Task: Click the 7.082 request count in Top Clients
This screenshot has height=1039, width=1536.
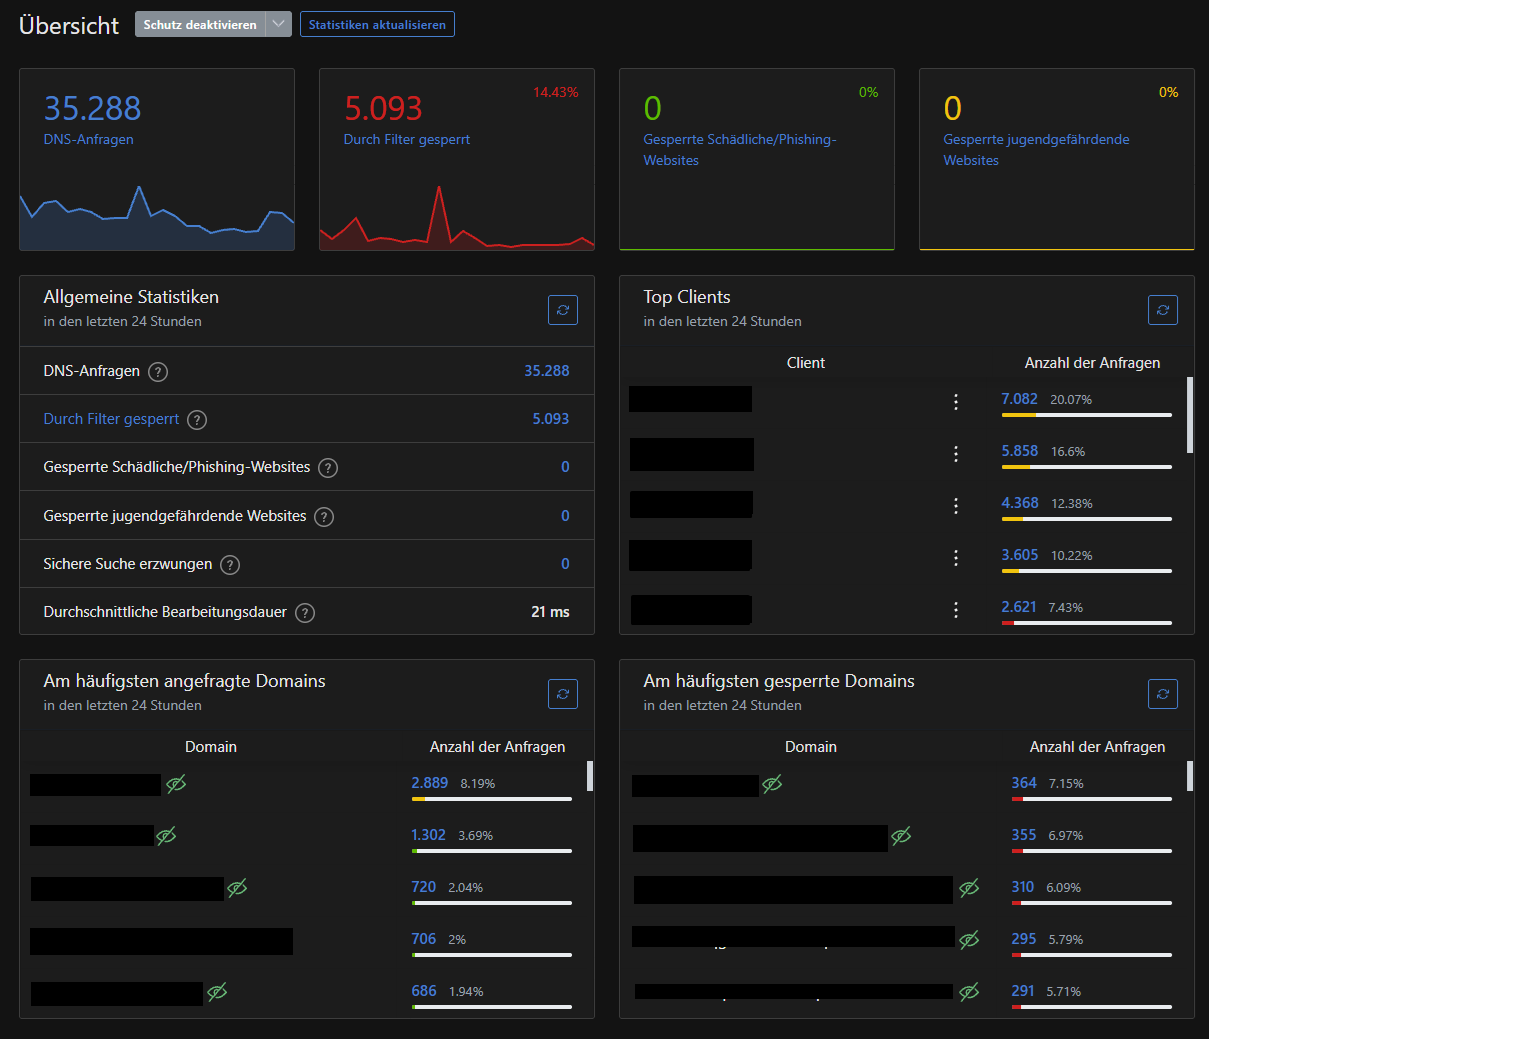Action: click(x=1019, y=399)
